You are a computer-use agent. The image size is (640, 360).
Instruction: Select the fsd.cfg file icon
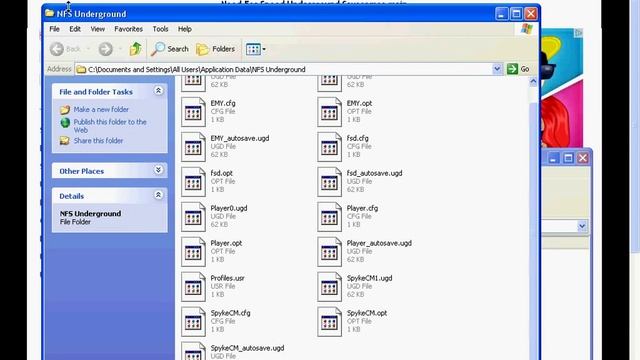pos(329,147)
